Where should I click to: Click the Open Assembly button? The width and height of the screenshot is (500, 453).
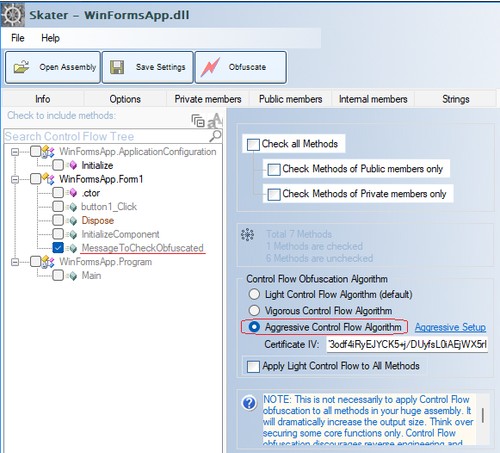pyautogui.click(x=53, y=67)
